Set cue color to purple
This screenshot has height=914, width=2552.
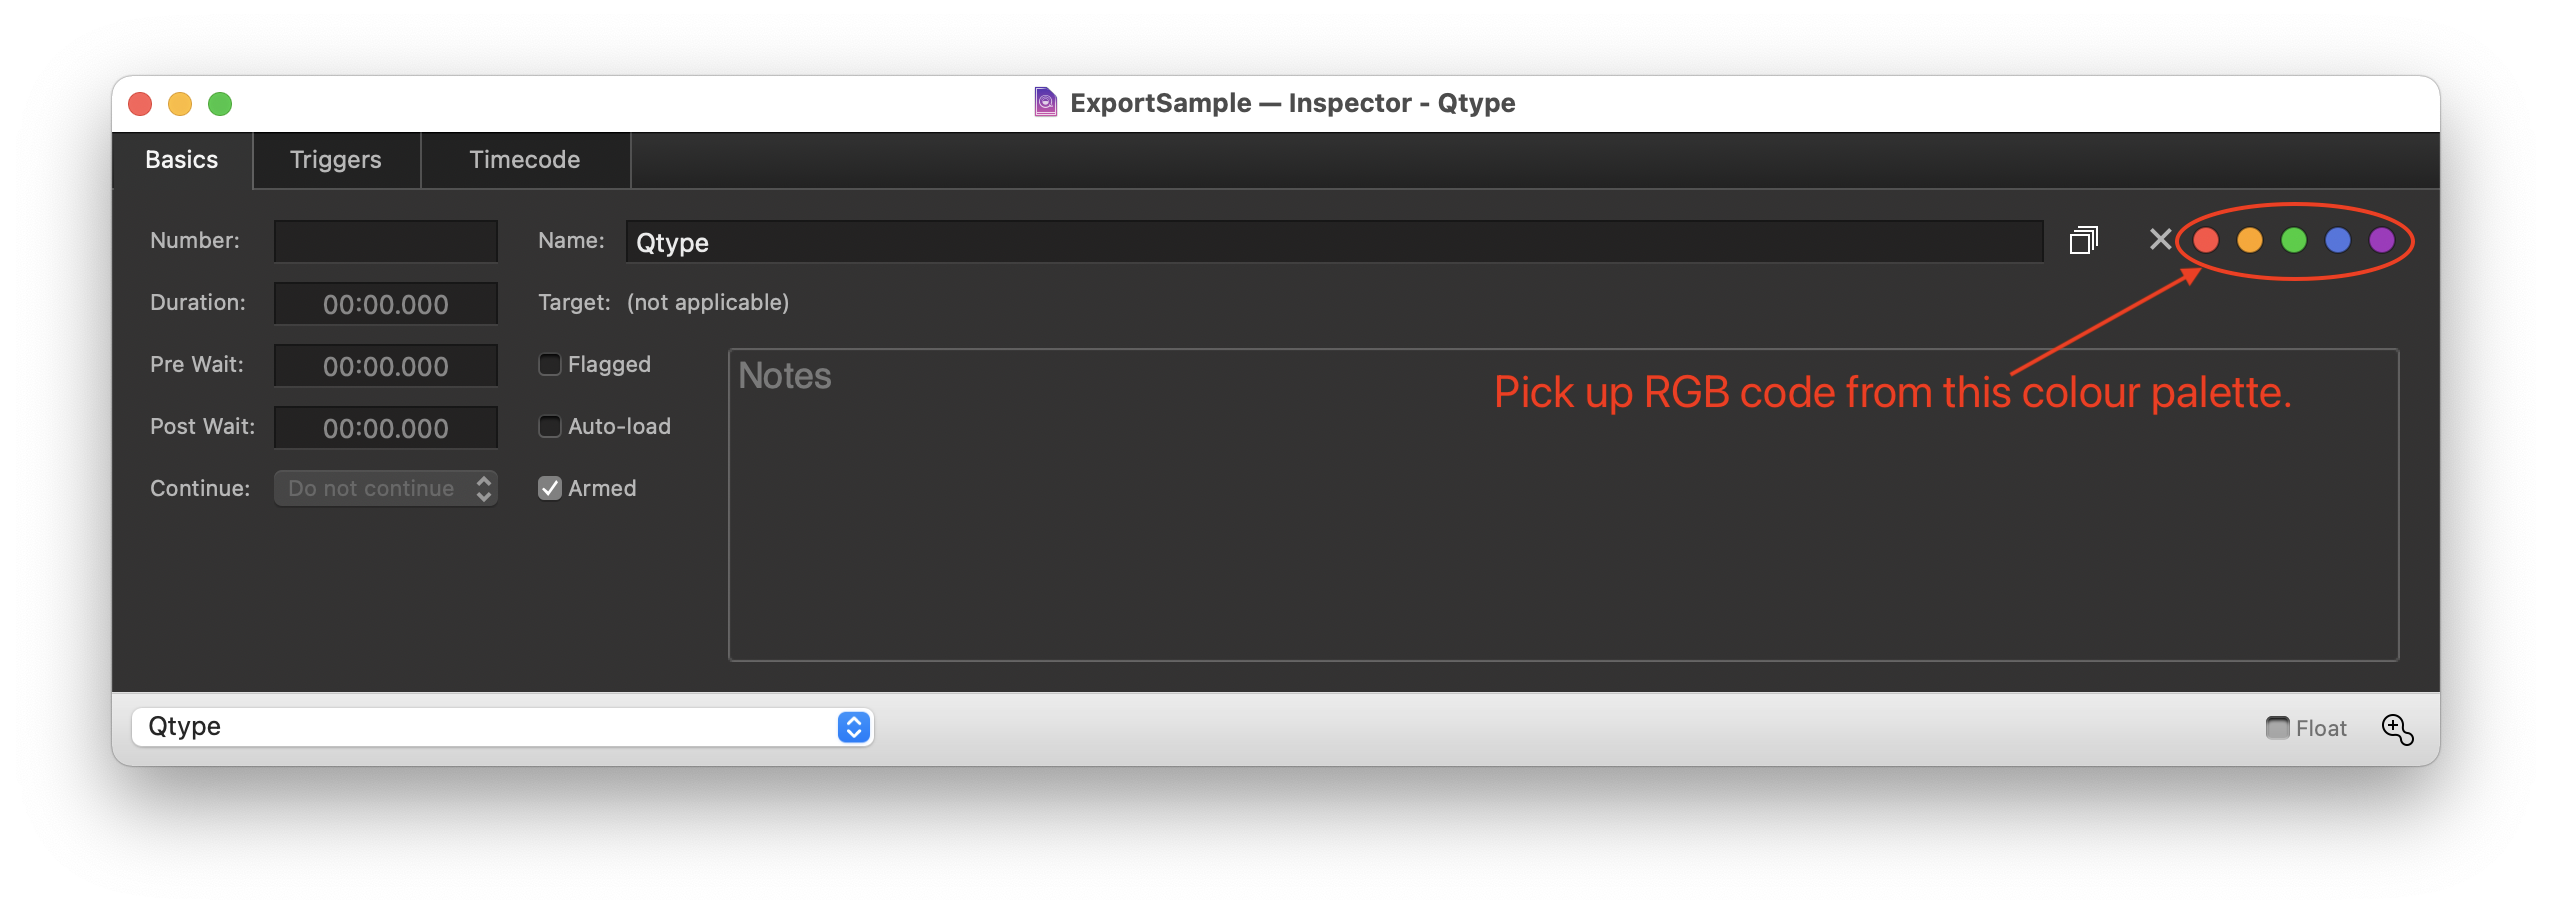click(2381, 239)
